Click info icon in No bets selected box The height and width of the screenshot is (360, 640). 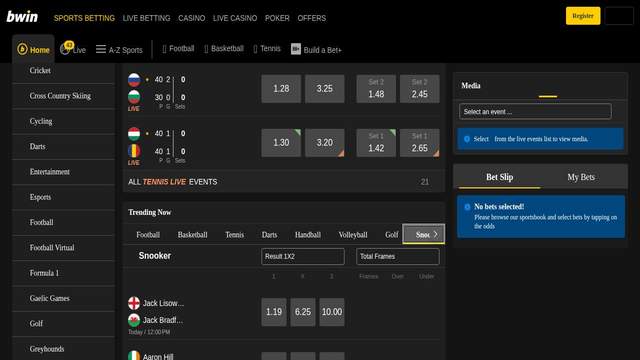[467, 207]
